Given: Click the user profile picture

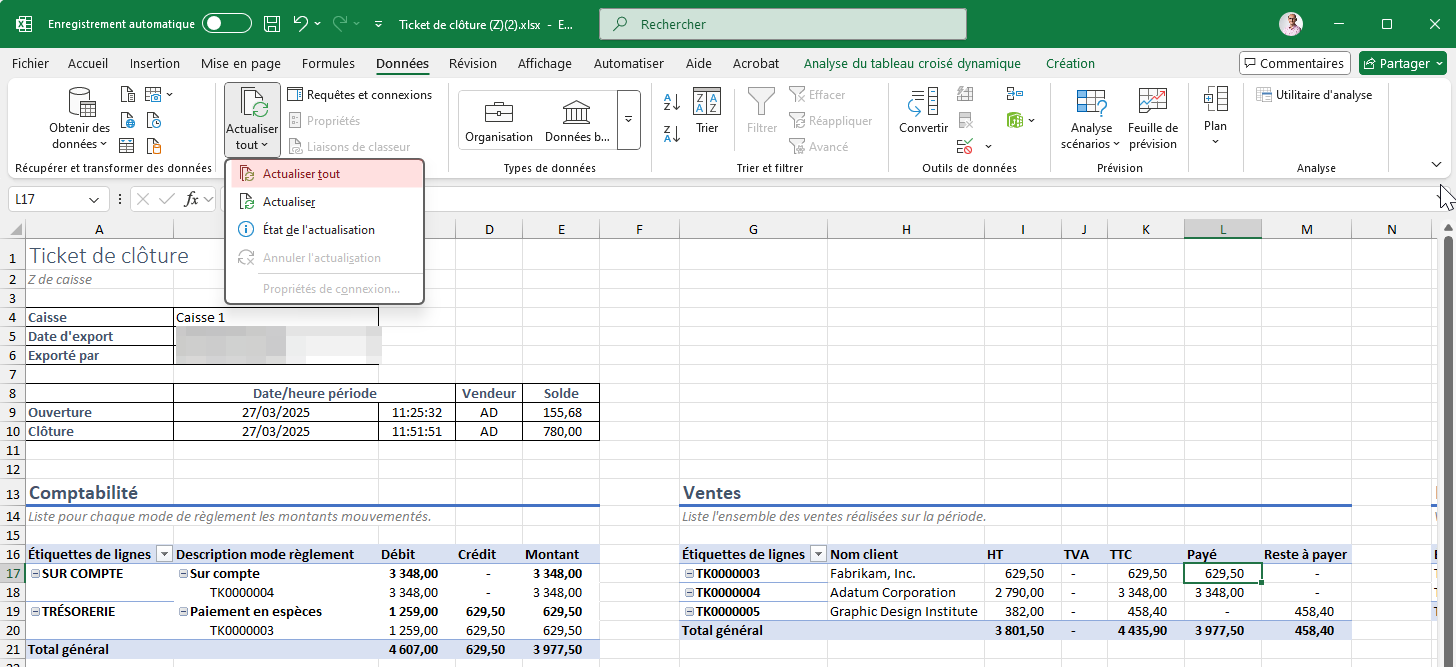Looking at the screenshot, I should click(1291, 24).
